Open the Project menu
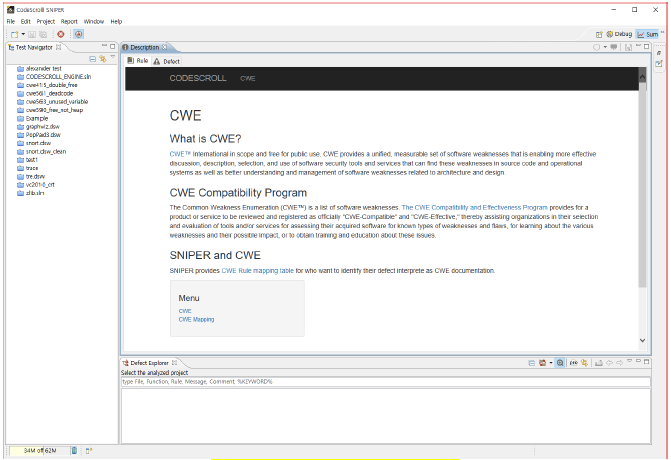The height and width of the screenshot is (460, 671). [x=46, y=21]
